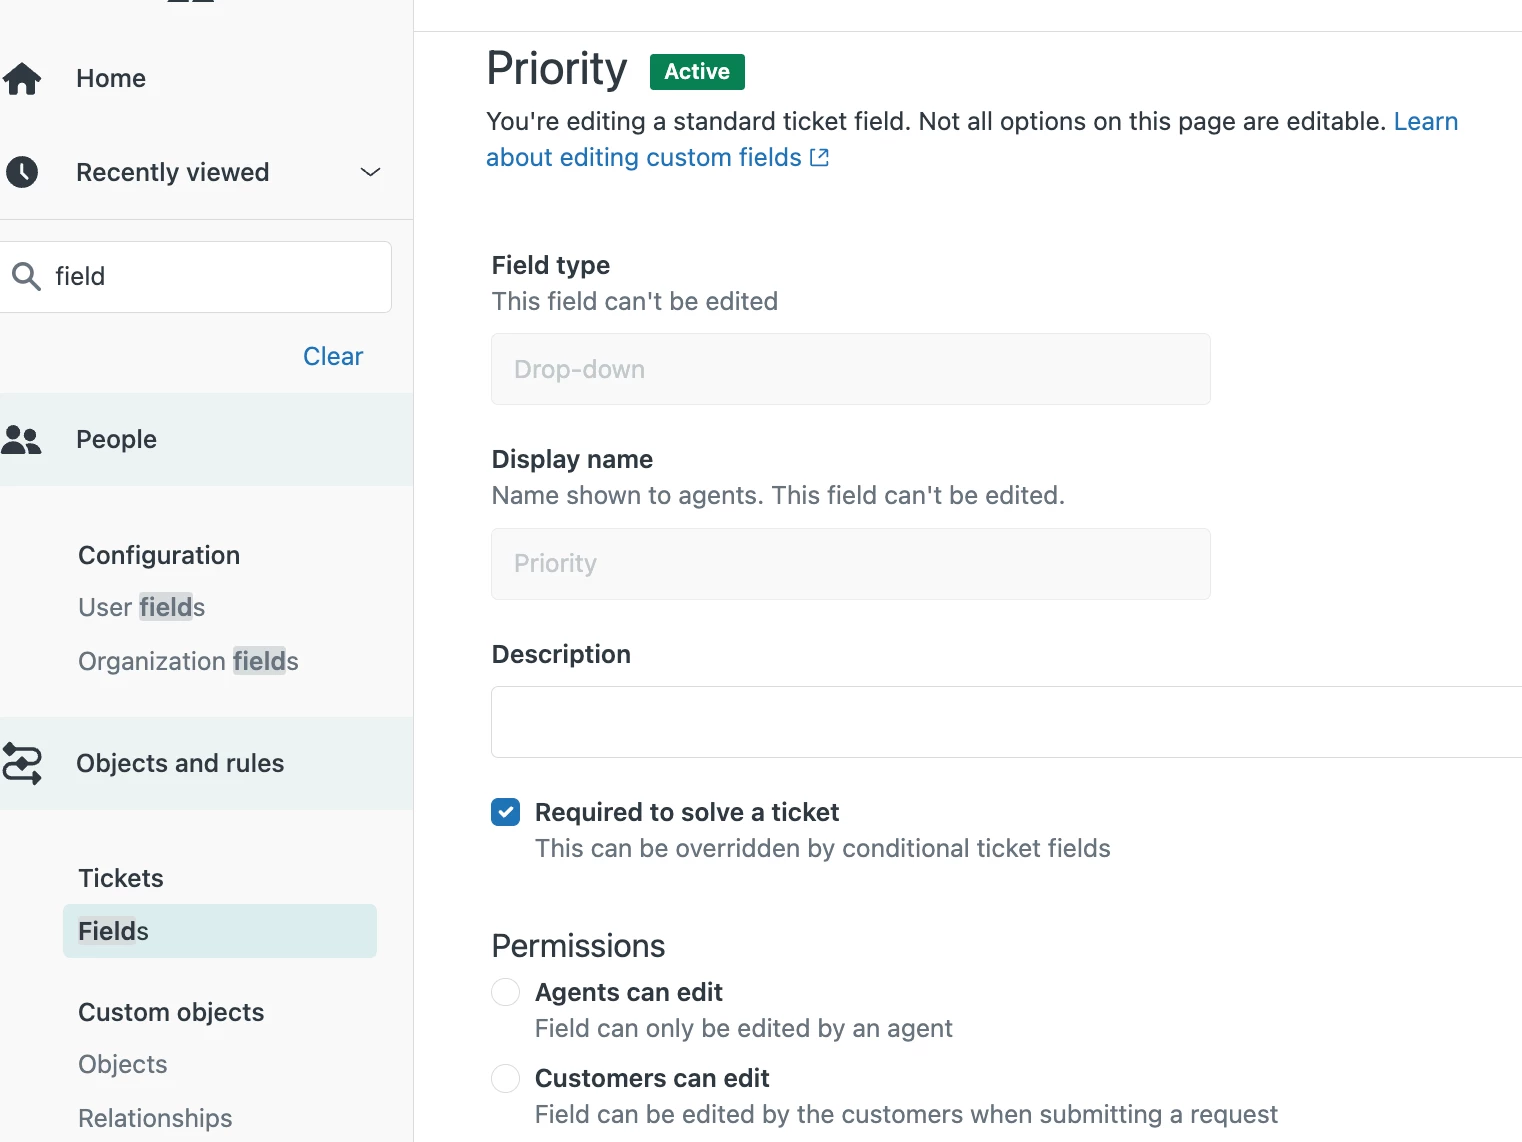Expand the Recently viewed chevron

point(370,172)
